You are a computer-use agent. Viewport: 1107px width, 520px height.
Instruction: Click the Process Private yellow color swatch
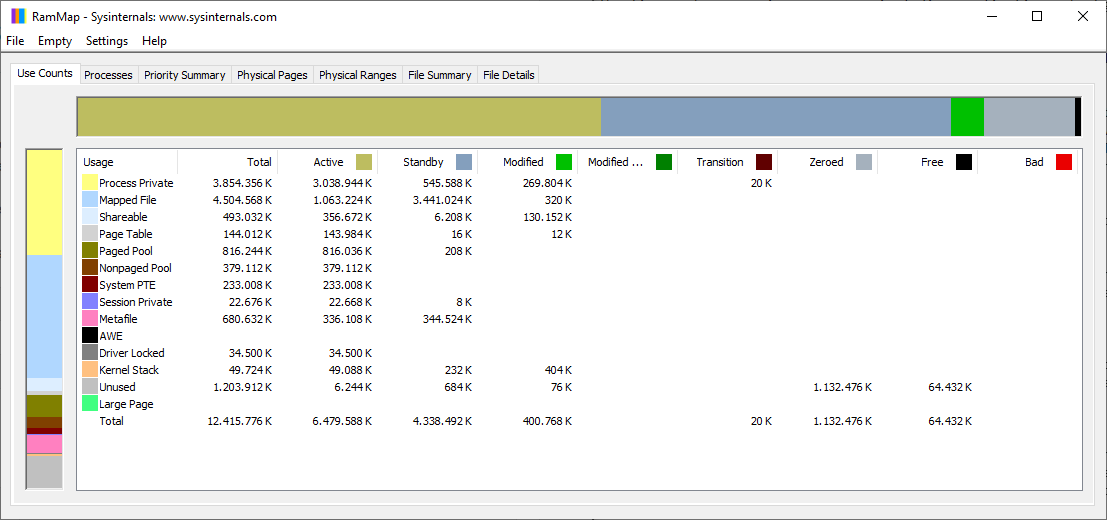click(x=90, y=183)
